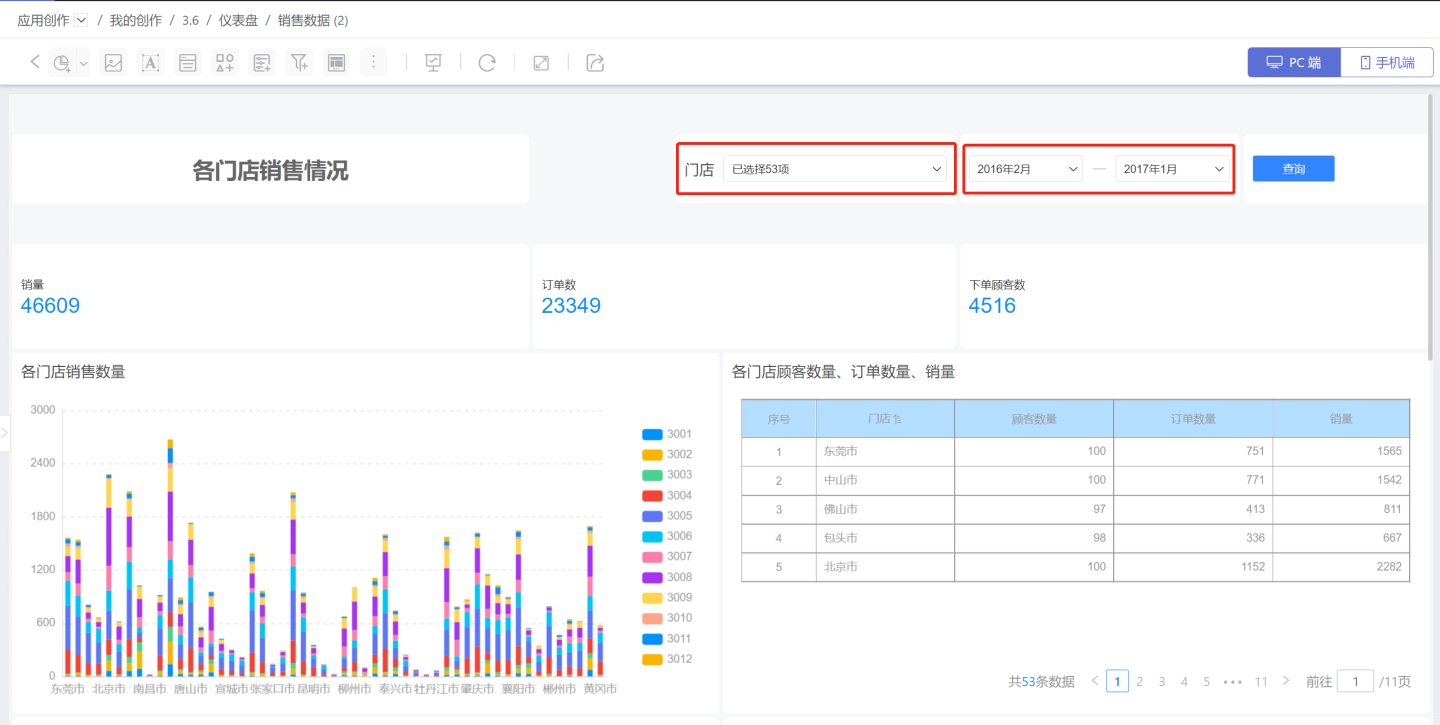The image size is (1440, 725).
Task: Toggle legend series 3004 visibility
Action: coord(667,496)
